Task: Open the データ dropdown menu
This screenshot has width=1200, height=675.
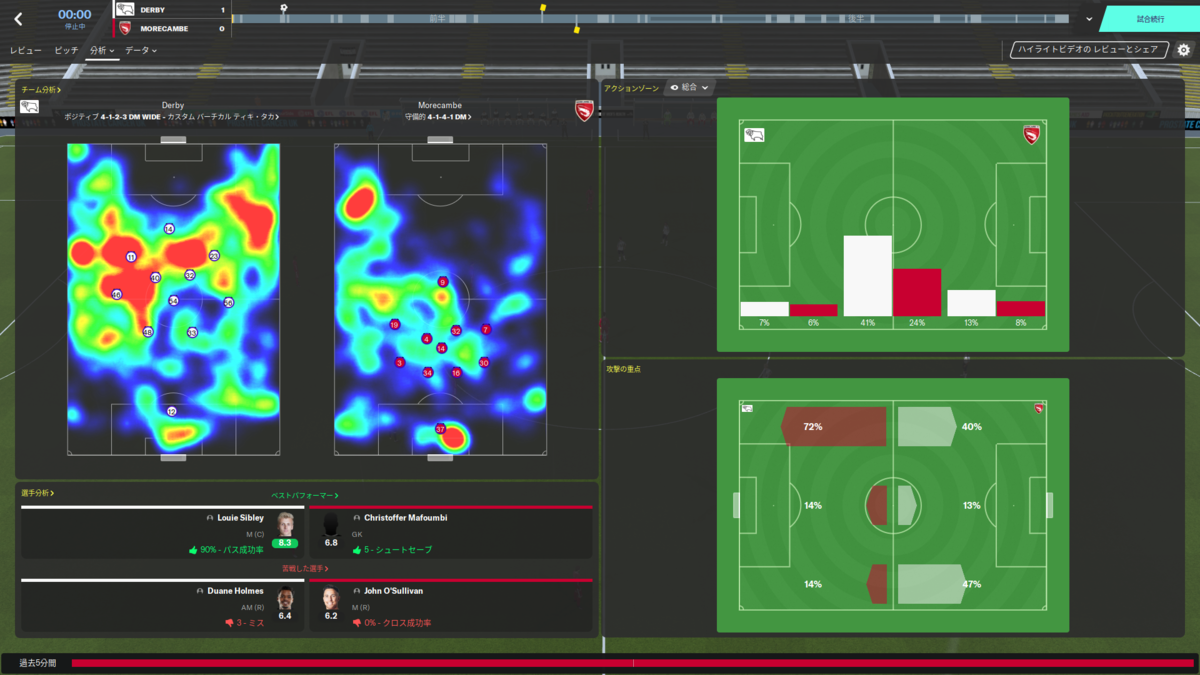Action: pyautogui.click(x=141, y=50)
